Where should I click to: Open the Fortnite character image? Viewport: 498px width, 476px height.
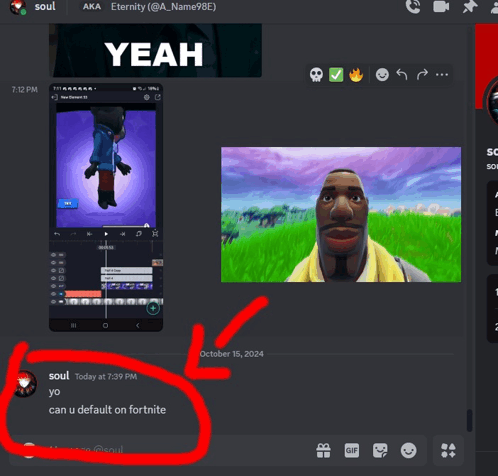coord(341,215)
